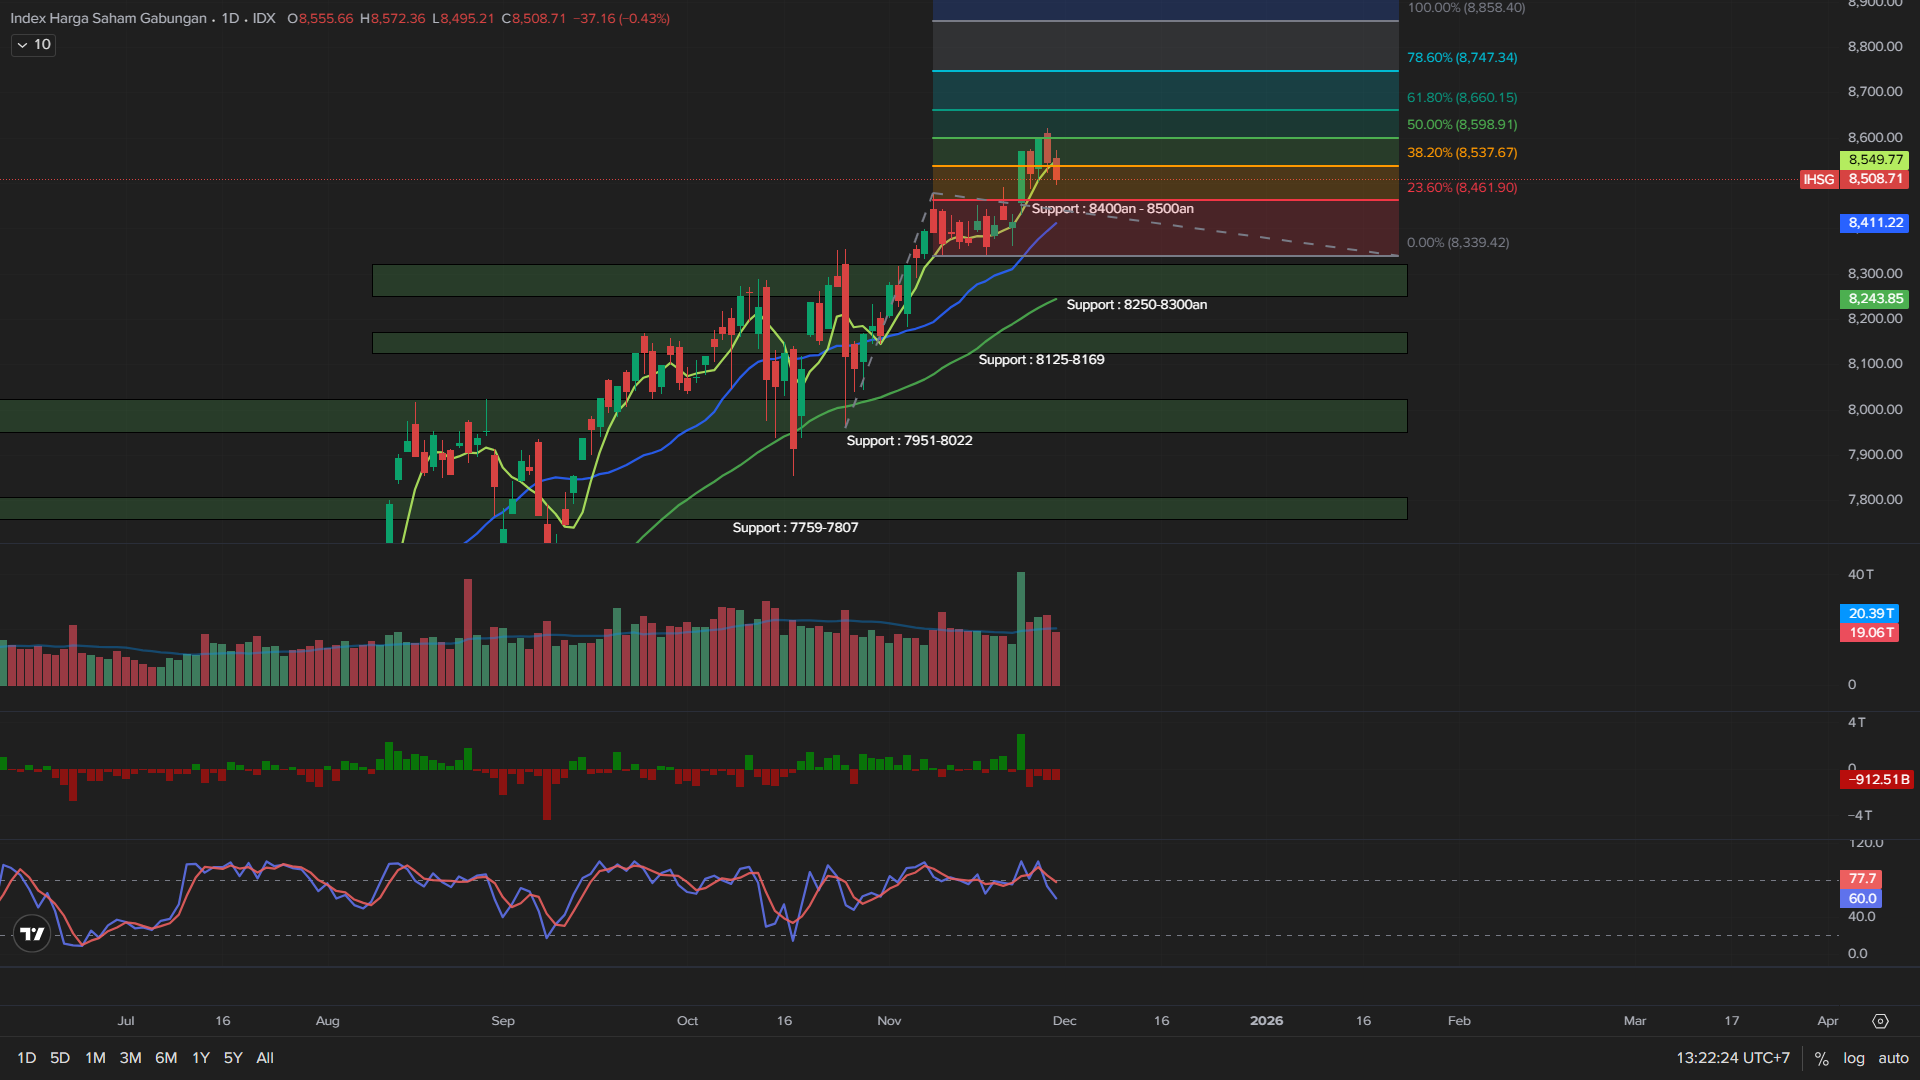Click the 8,411.22 blue price tag

point(1874,223)
